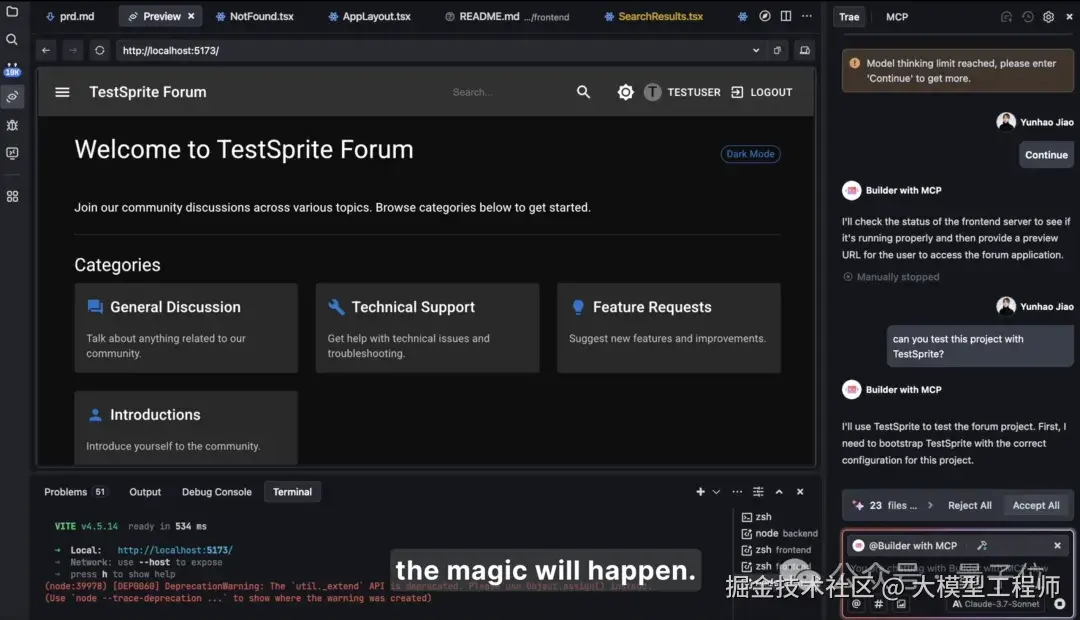Click the terminal panel sliders icon
The height and width of the screenshot is (620, 1080).
[x=758, y=492]
